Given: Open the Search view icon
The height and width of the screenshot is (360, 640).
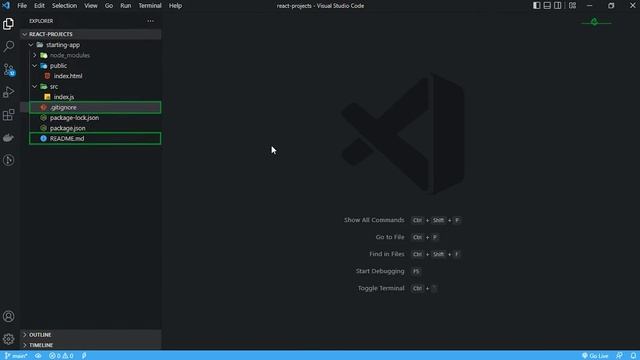Looking at the screenshot, I should coord(9,46).
